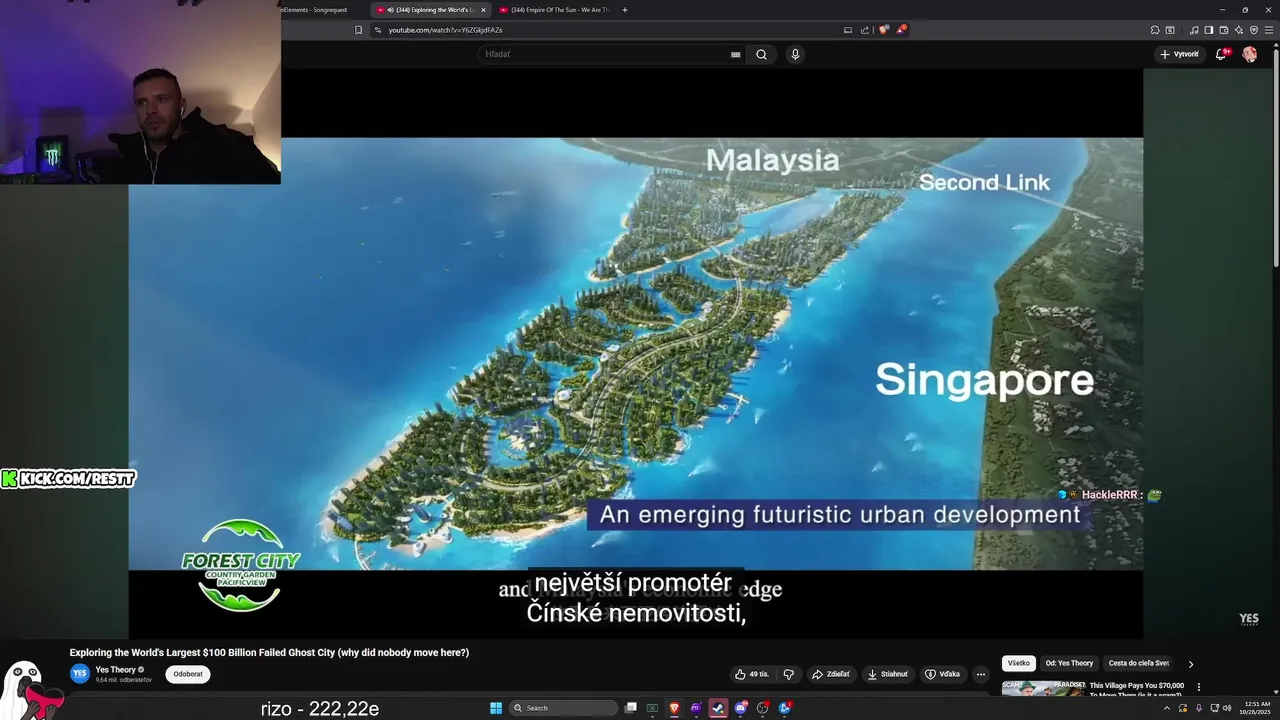Dislike the video with thumbs down

tap(788, 674)
